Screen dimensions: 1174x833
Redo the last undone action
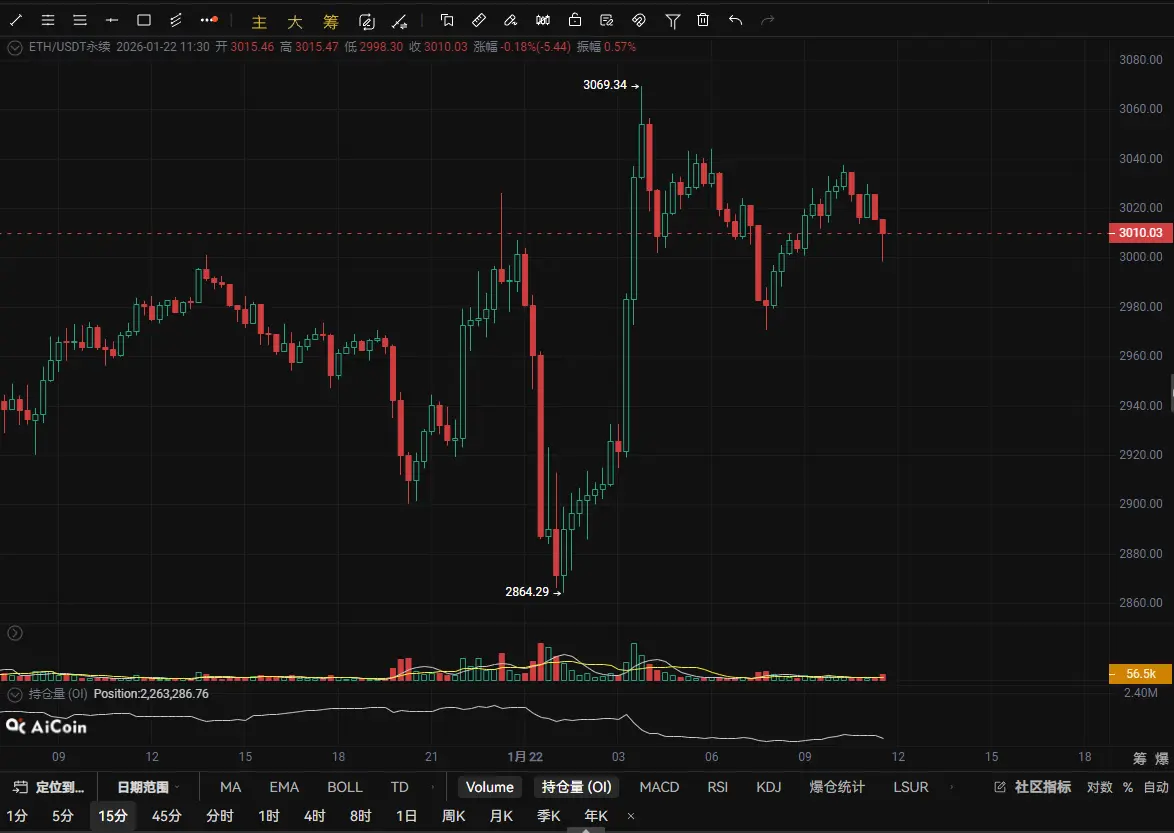click(x=767, y=20)
